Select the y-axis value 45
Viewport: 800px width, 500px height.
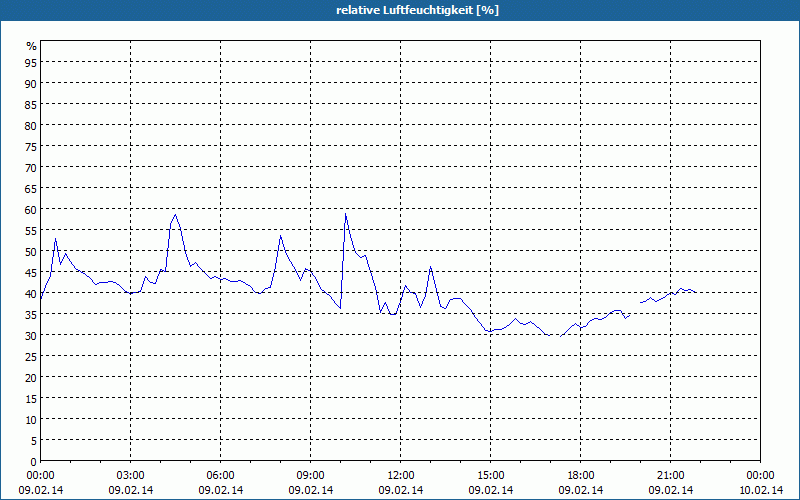31,272
